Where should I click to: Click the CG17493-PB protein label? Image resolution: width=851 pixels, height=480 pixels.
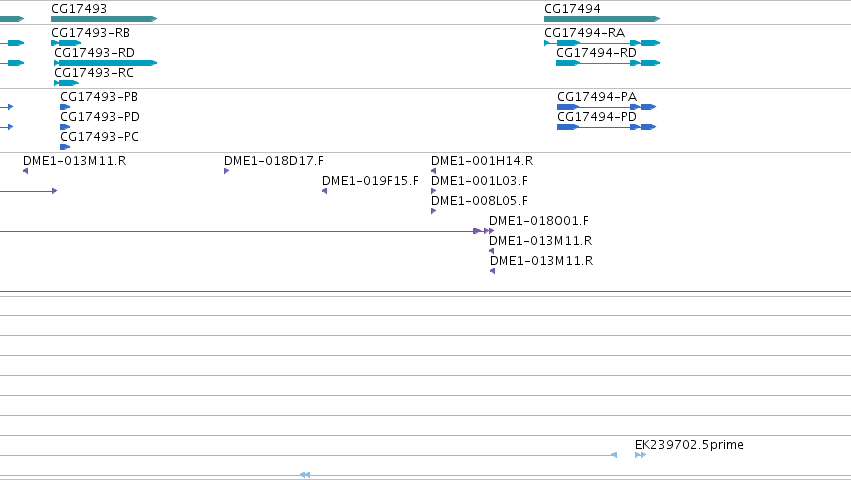[99, 97]
